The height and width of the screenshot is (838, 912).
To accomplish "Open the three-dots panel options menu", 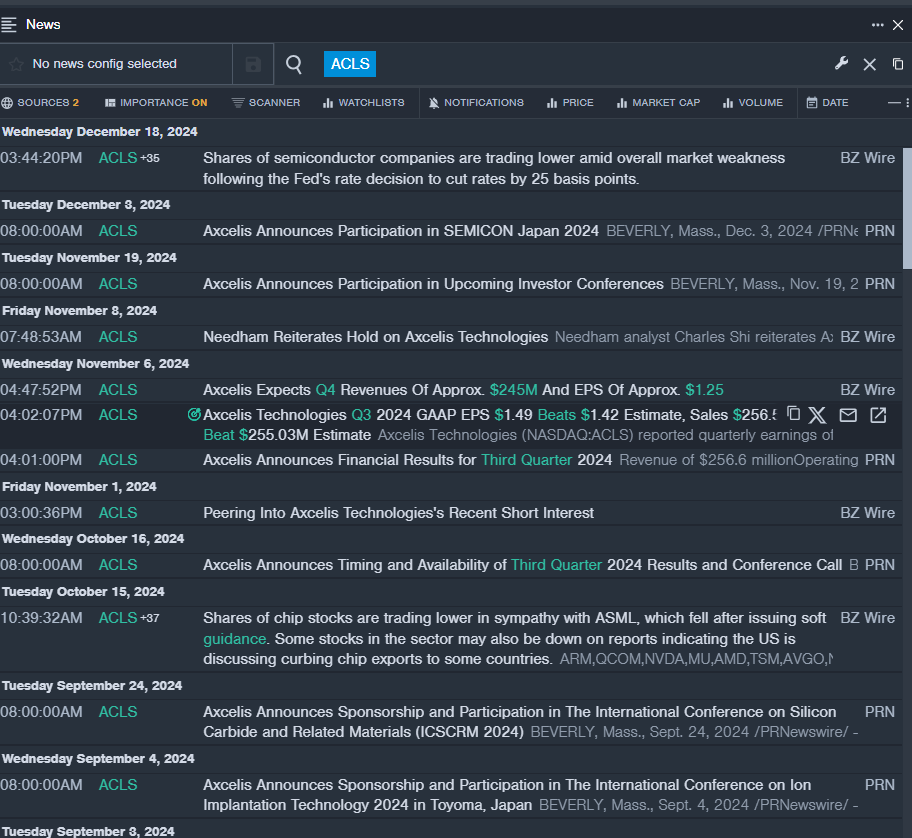I will pos(877,25).
